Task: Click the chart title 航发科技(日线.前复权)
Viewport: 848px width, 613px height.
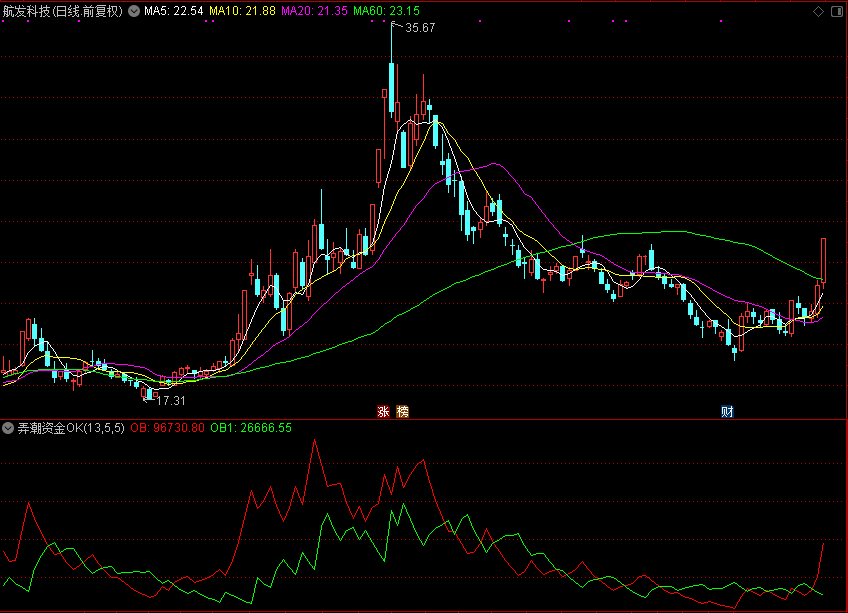Action: [x=62, y=11]
